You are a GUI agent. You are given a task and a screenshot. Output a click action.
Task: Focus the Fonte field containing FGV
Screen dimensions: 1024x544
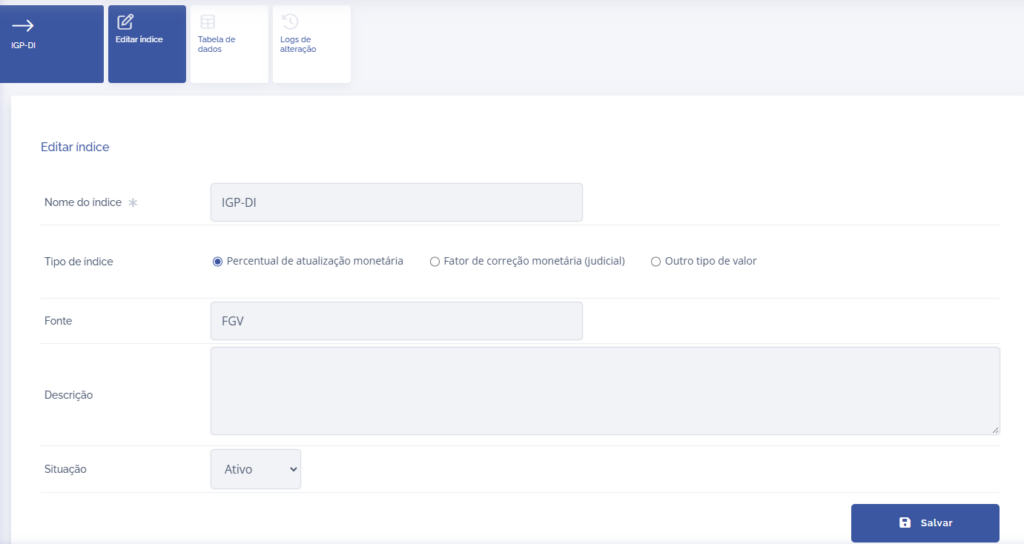pyautogui.click(x=396, y=321)
